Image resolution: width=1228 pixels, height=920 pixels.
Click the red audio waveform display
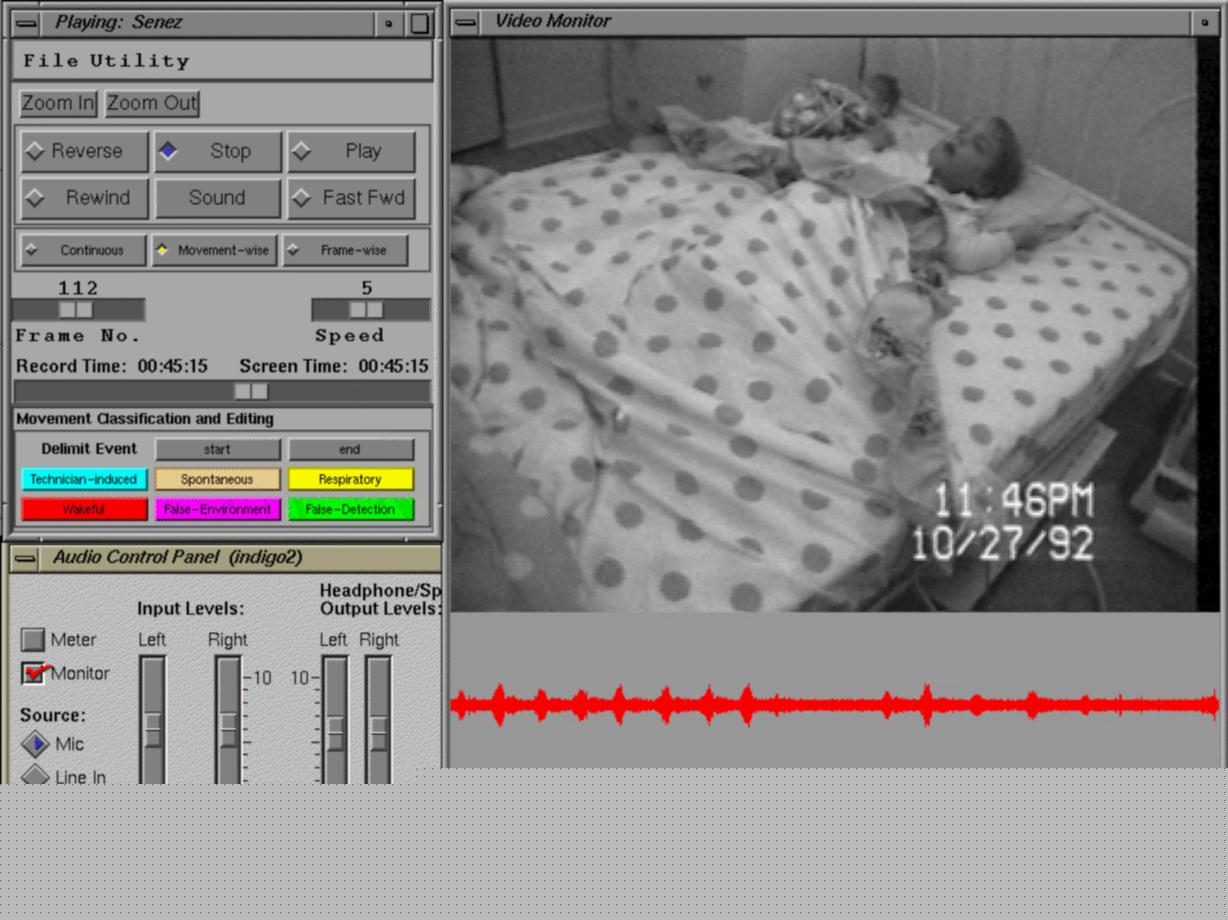pos(835,705)
